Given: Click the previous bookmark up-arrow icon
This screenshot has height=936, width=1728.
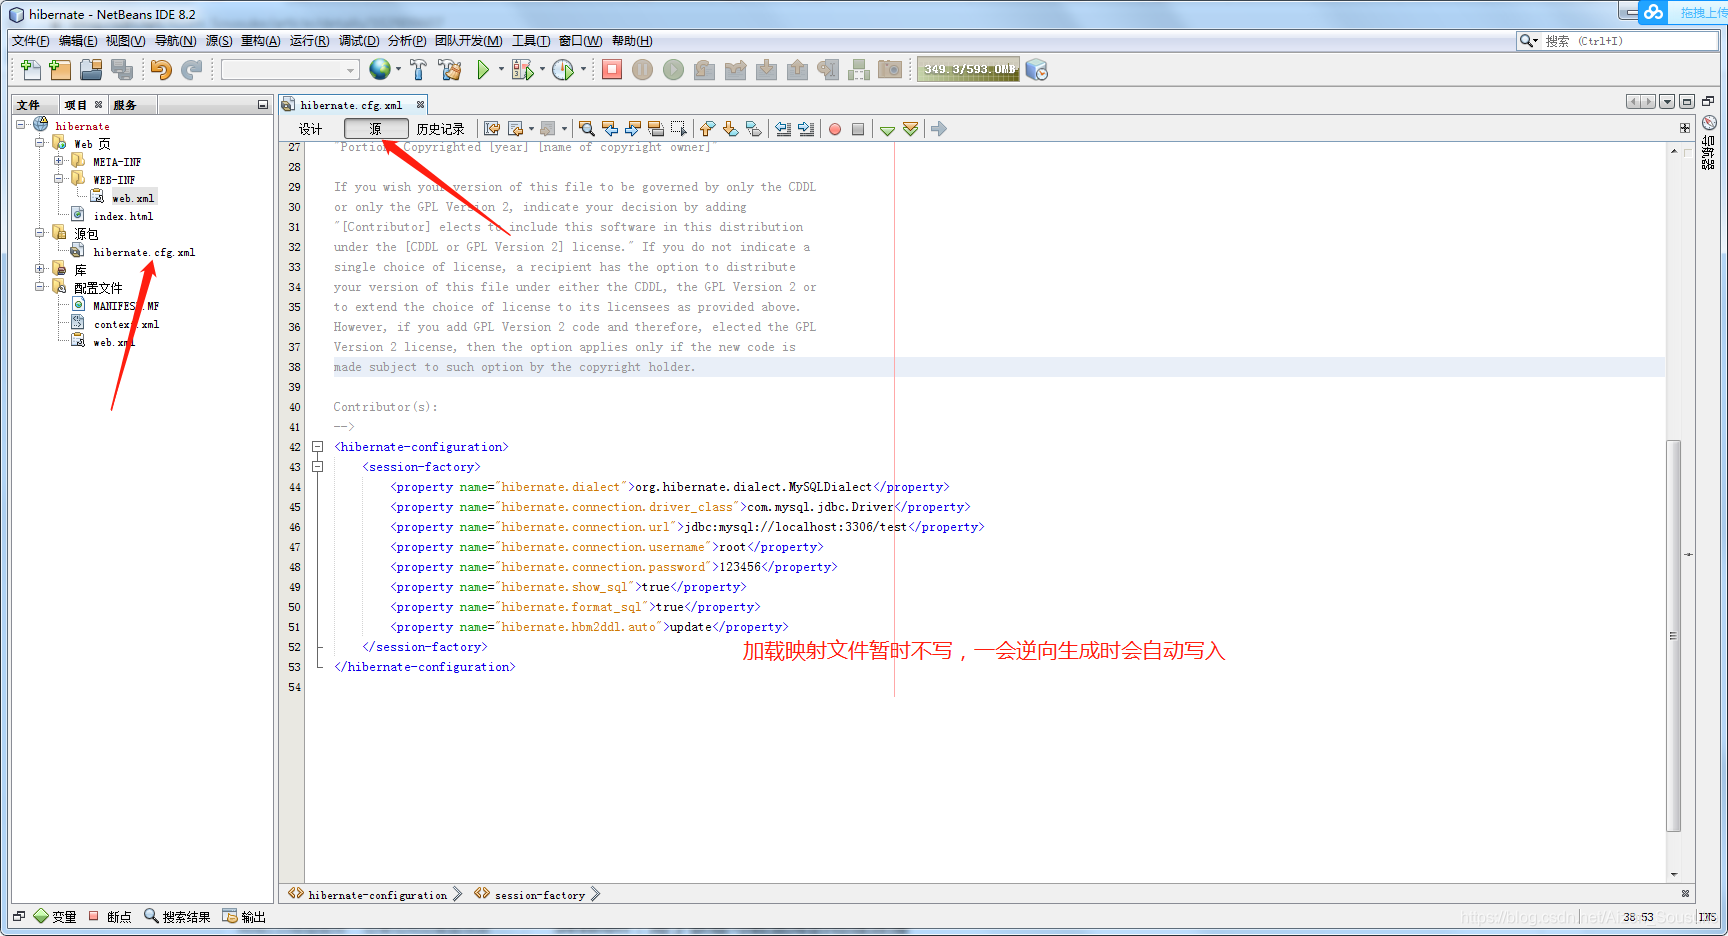Looking at the screenshot, I should pyautogui.click(x=708, y=129).
